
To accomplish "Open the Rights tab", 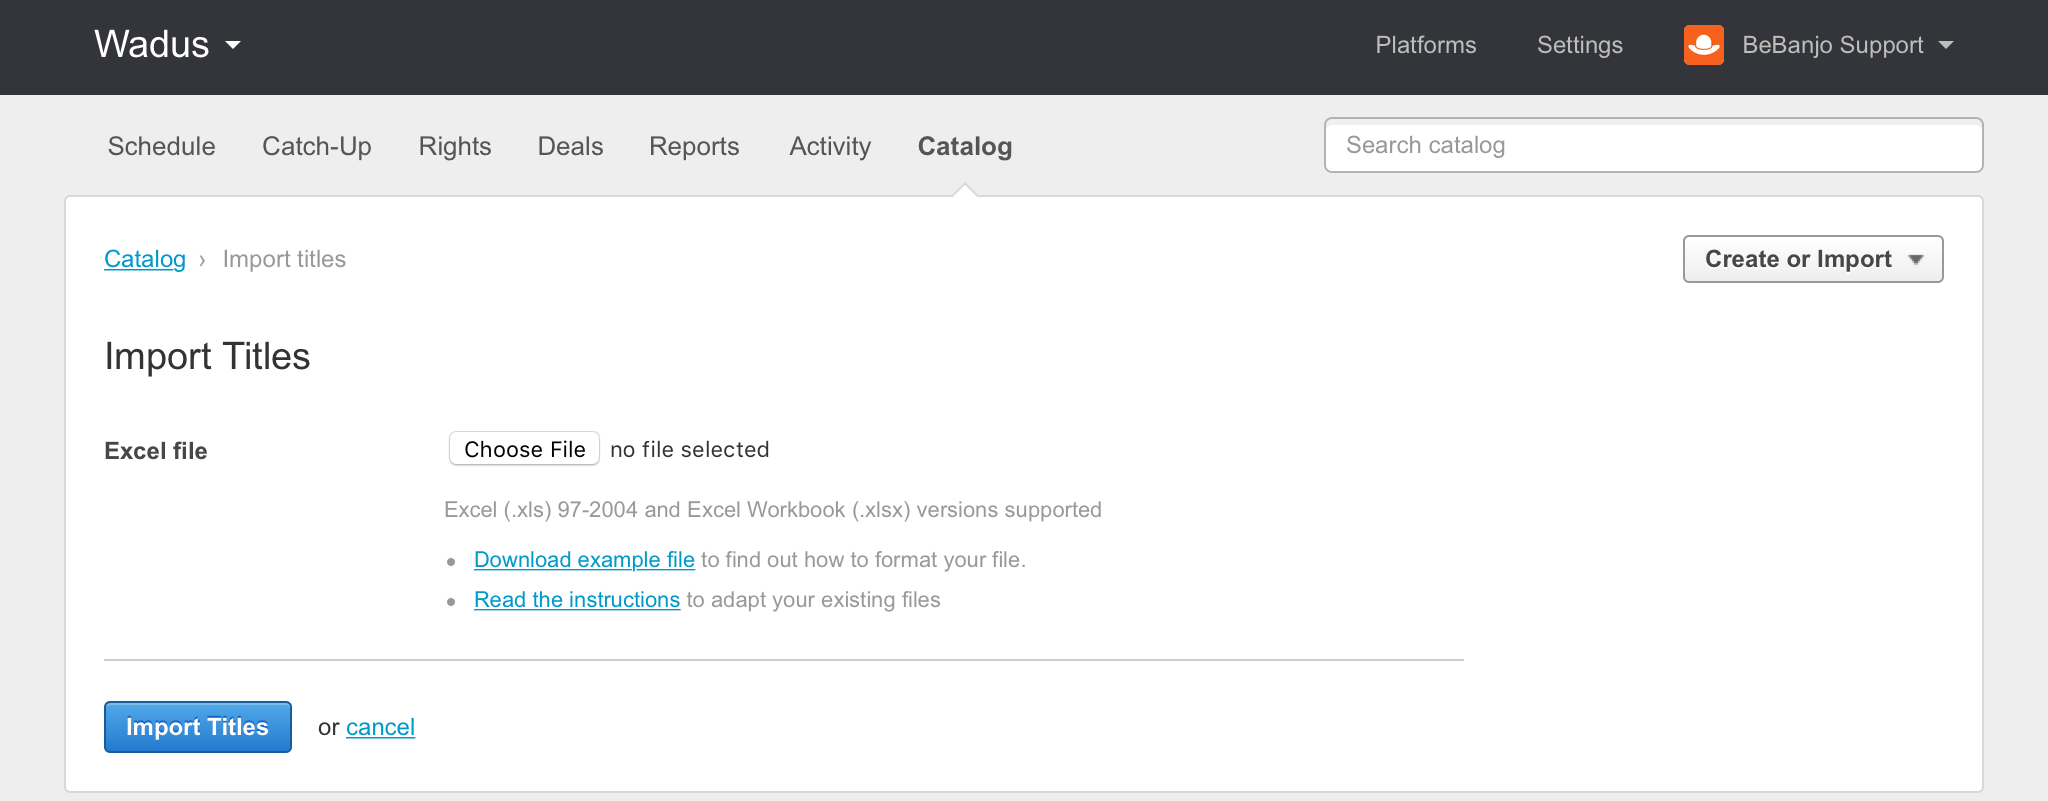I will 454,146.
